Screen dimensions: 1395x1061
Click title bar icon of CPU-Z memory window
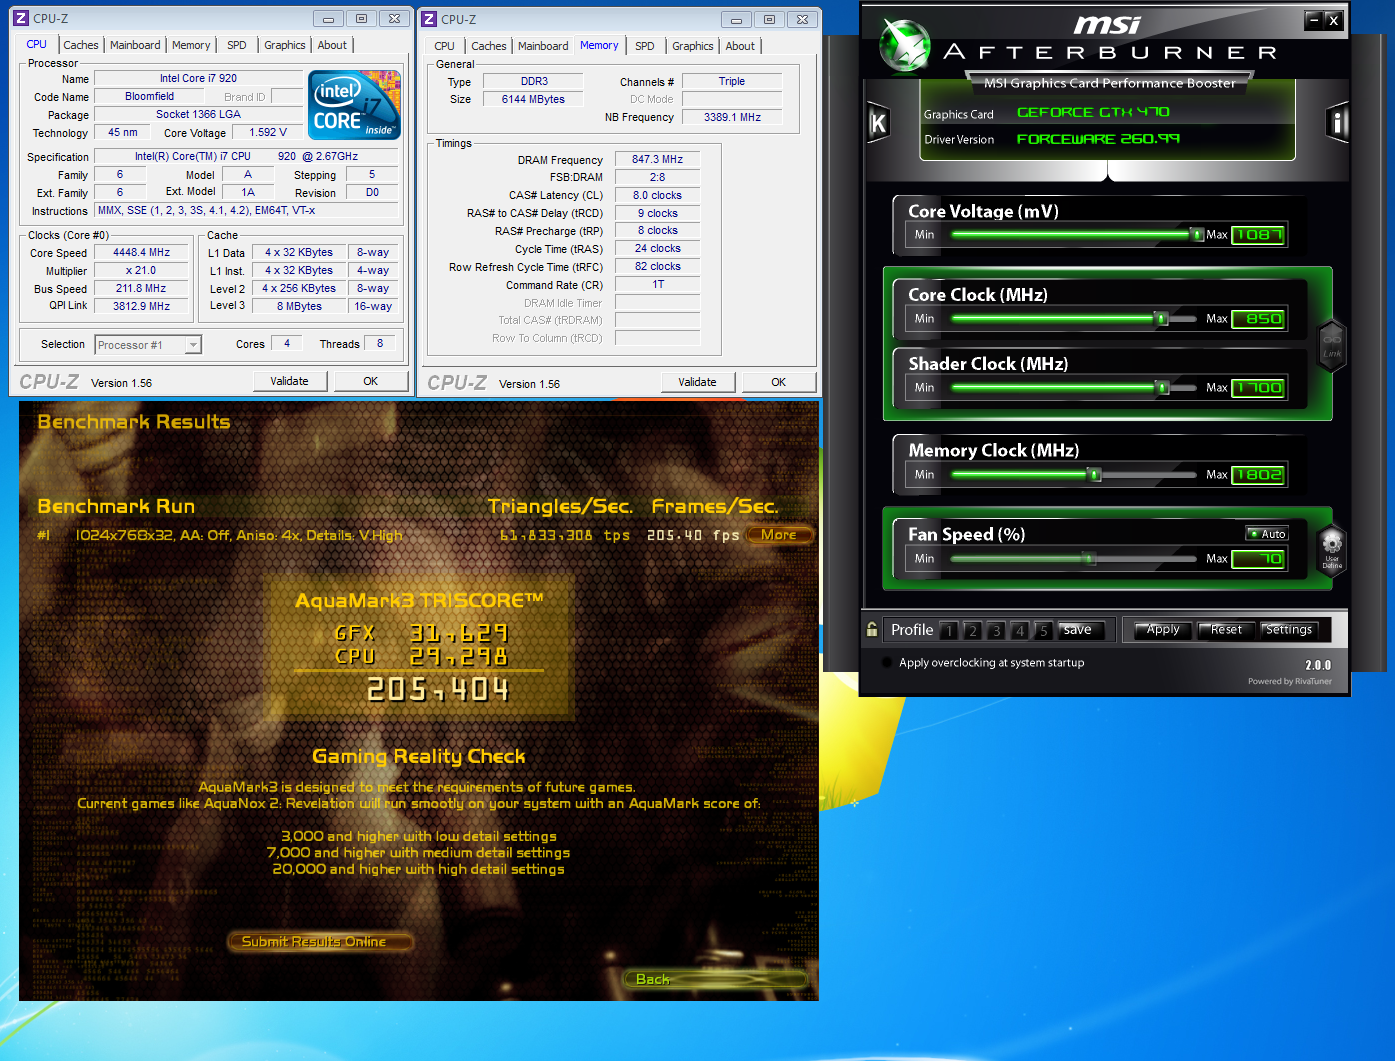tap(429, 19)
